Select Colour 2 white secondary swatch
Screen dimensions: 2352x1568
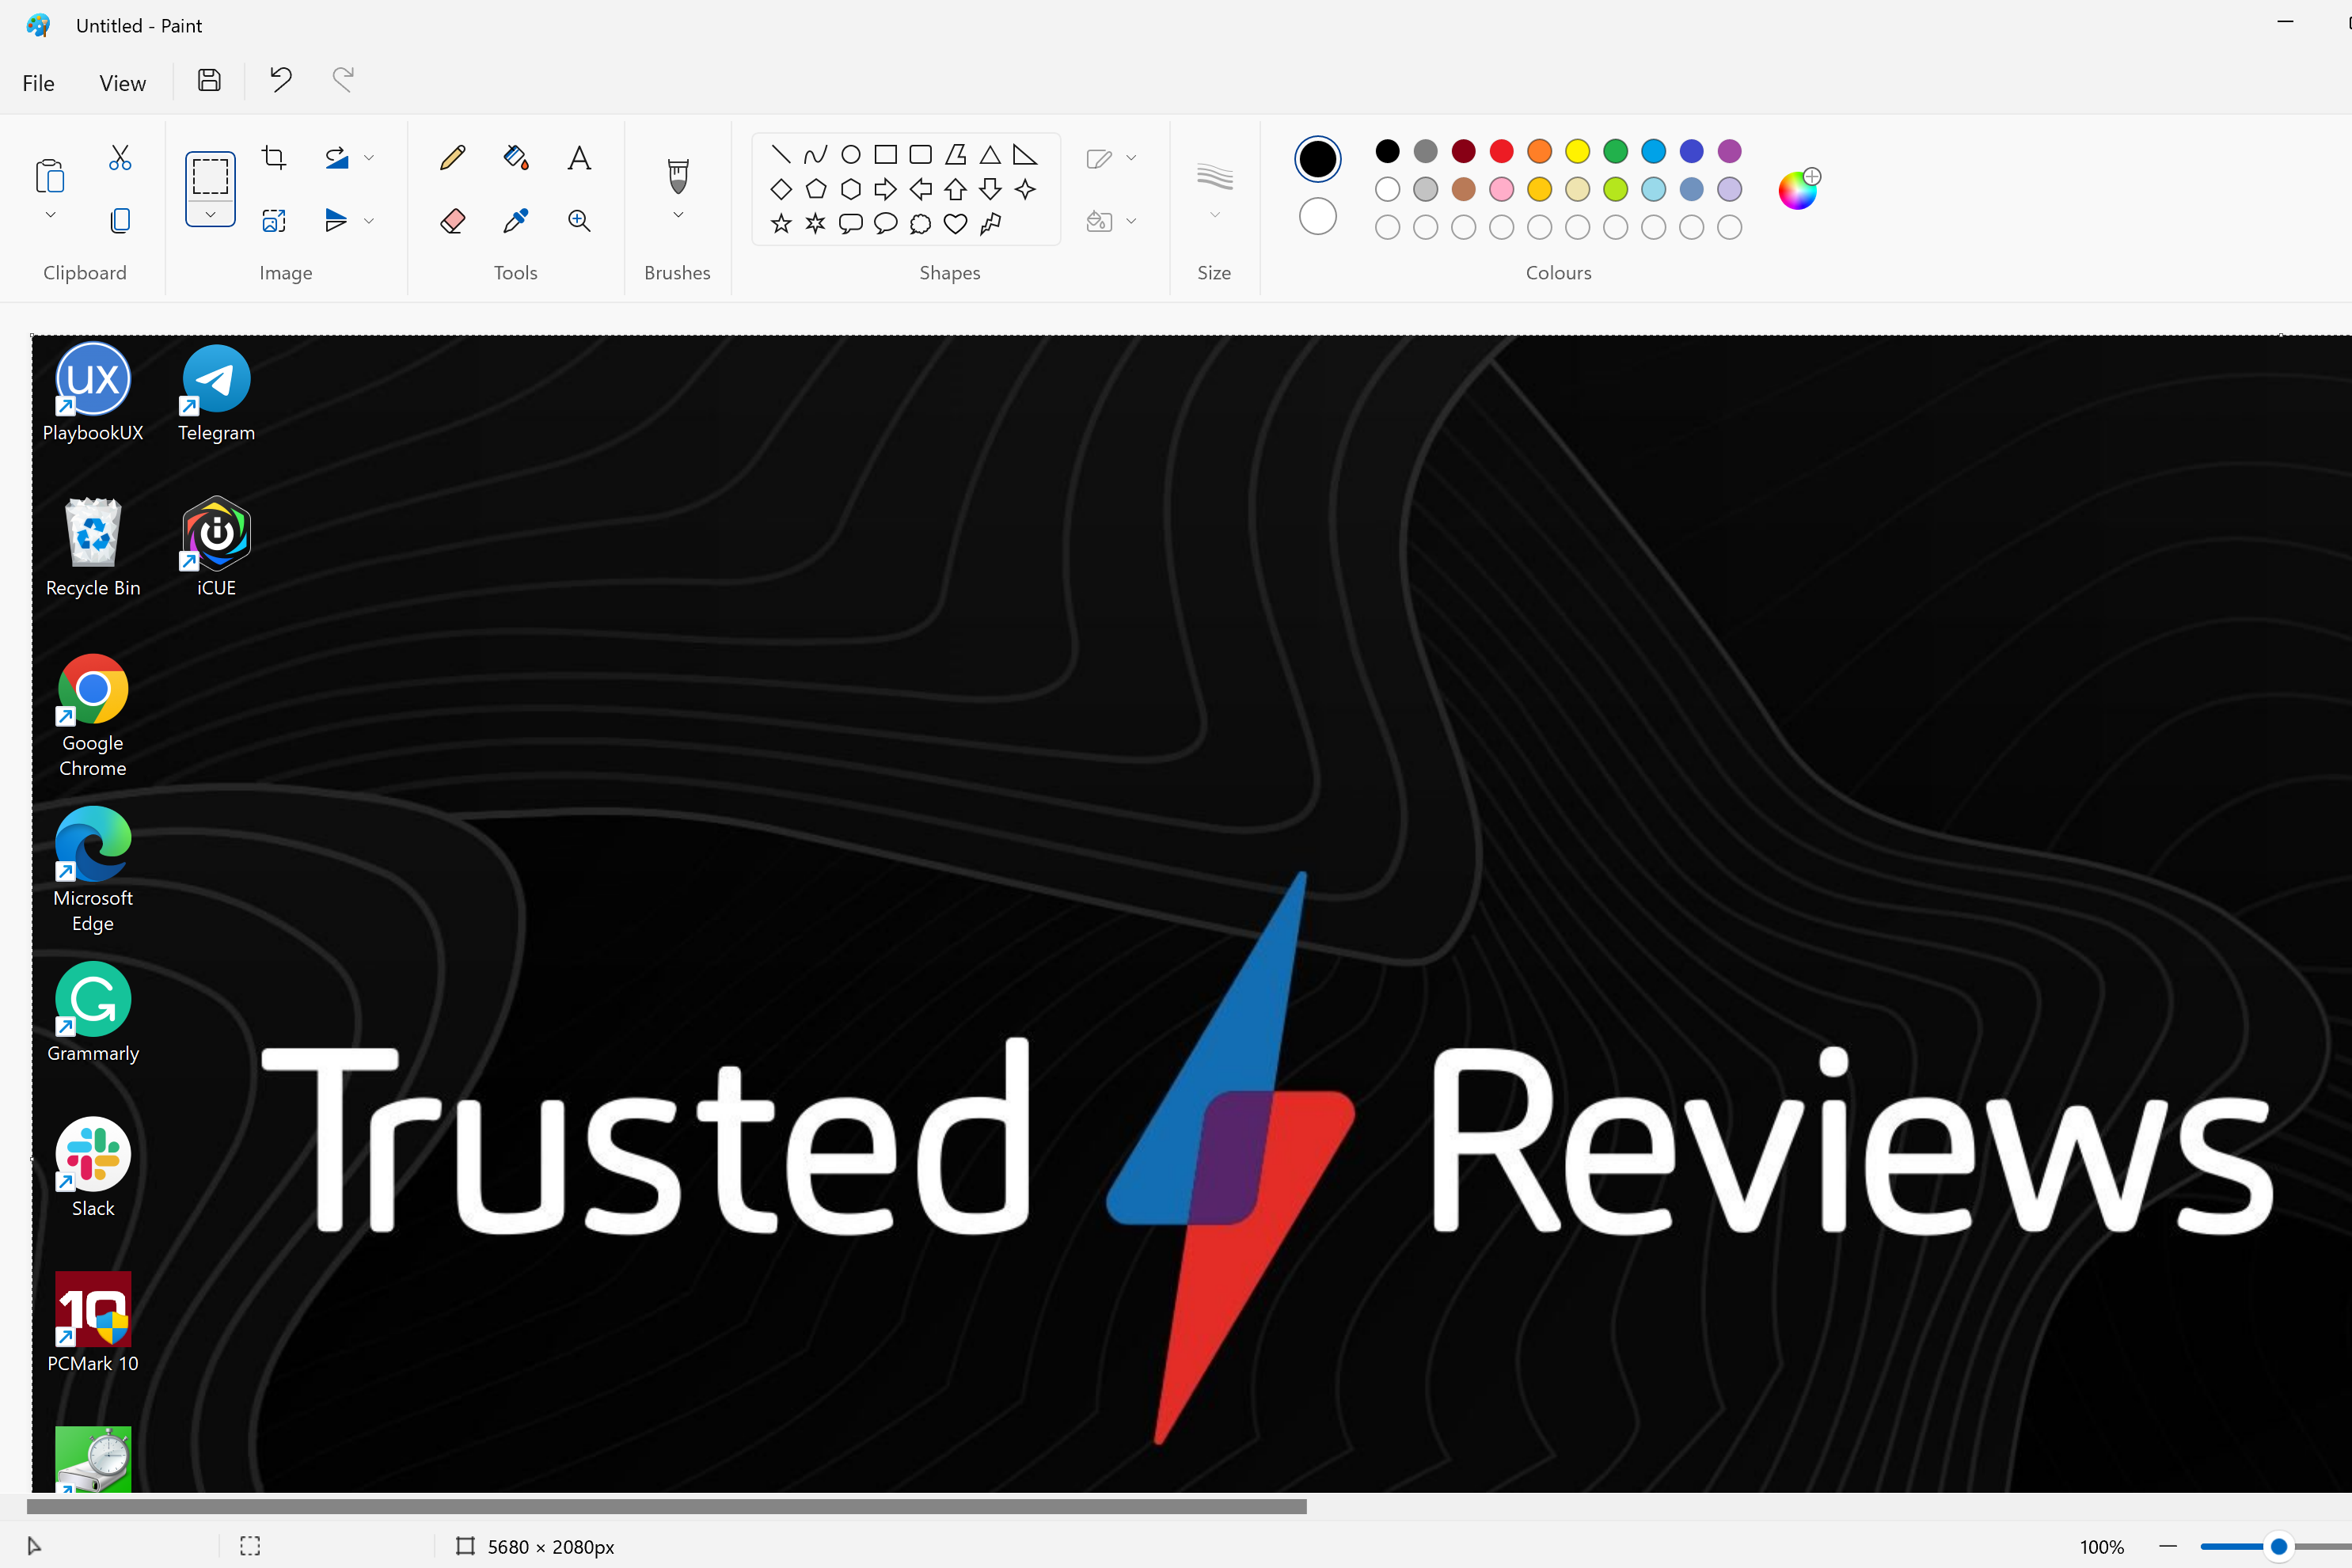point(1318,217)
